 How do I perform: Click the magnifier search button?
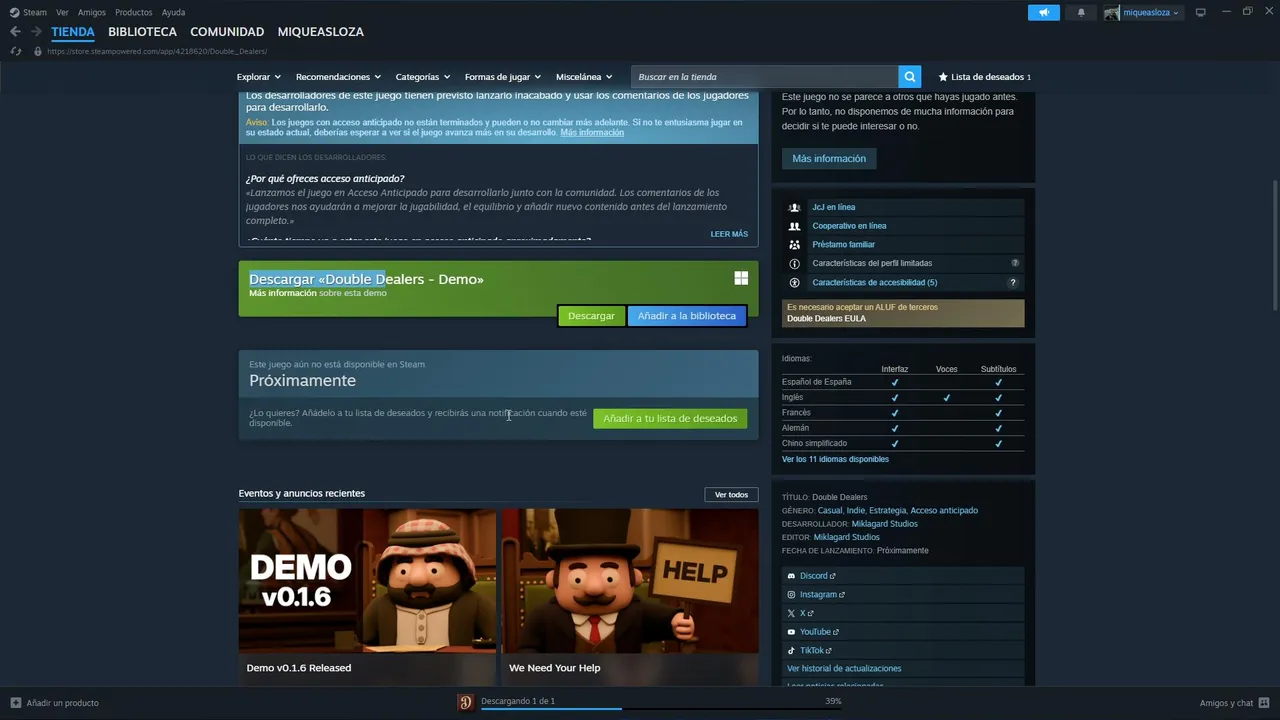click(909, 77)
